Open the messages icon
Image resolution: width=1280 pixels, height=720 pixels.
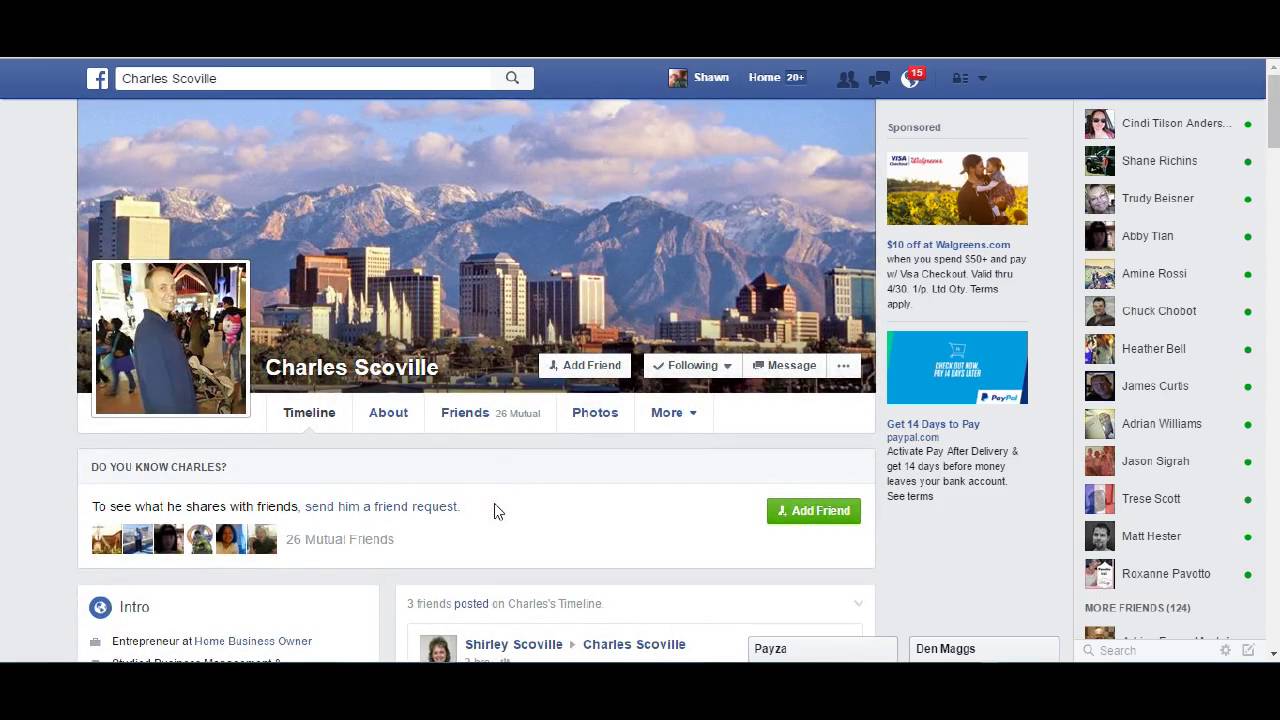[879, 78]
